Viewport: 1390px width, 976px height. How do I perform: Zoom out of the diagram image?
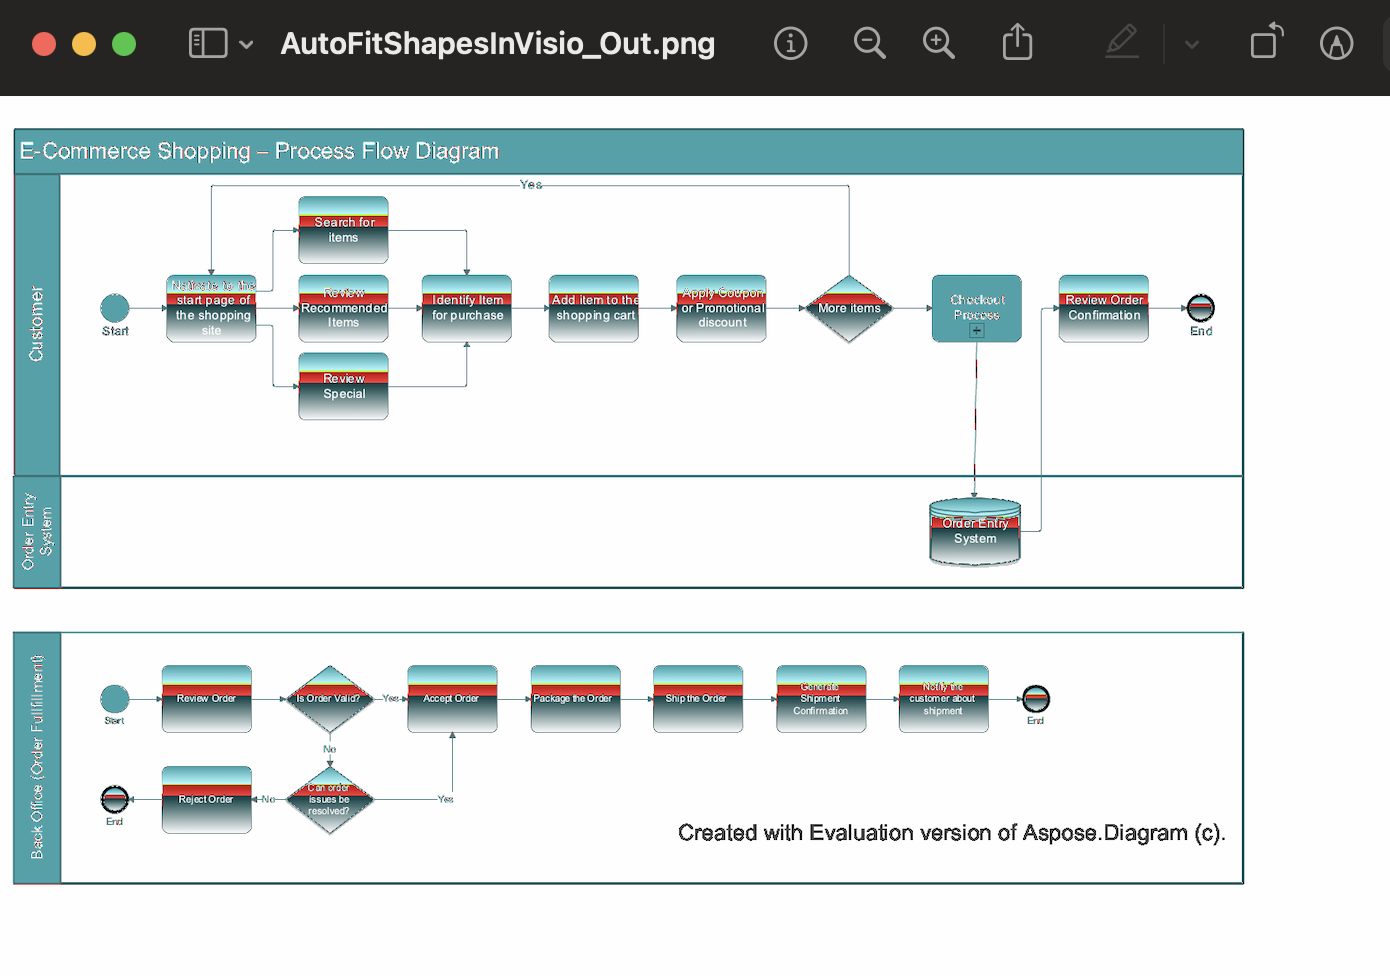coord(869,43)
